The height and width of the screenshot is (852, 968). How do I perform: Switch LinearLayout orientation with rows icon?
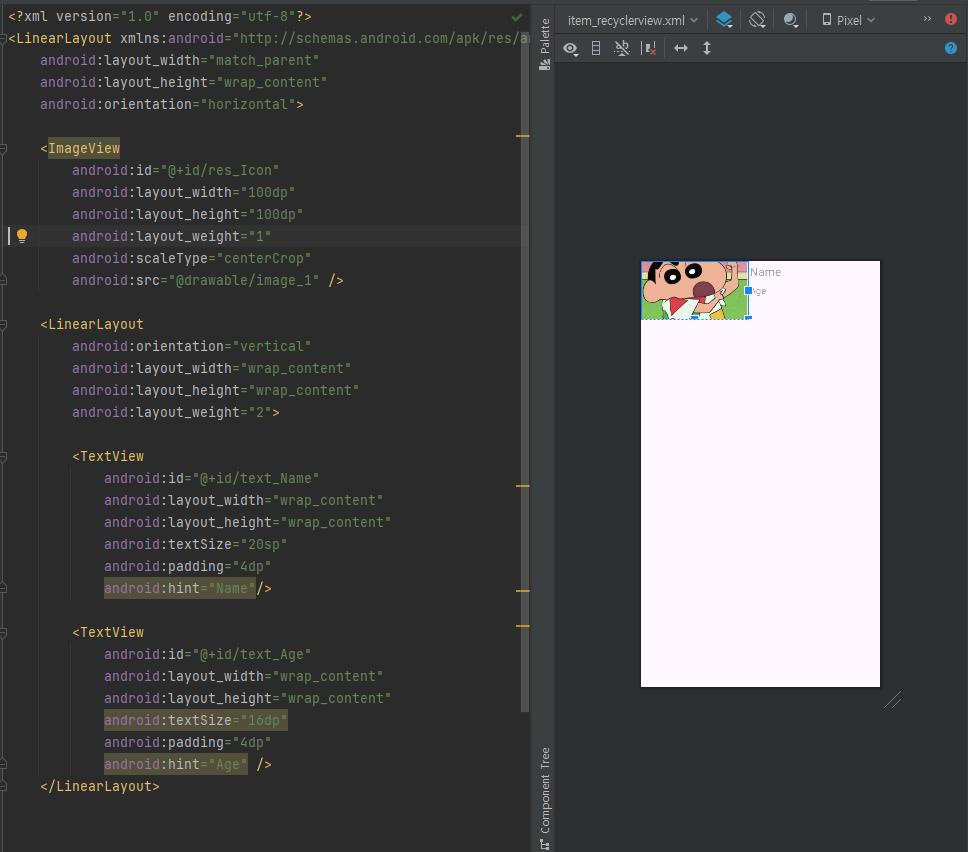tap(596, 48)
